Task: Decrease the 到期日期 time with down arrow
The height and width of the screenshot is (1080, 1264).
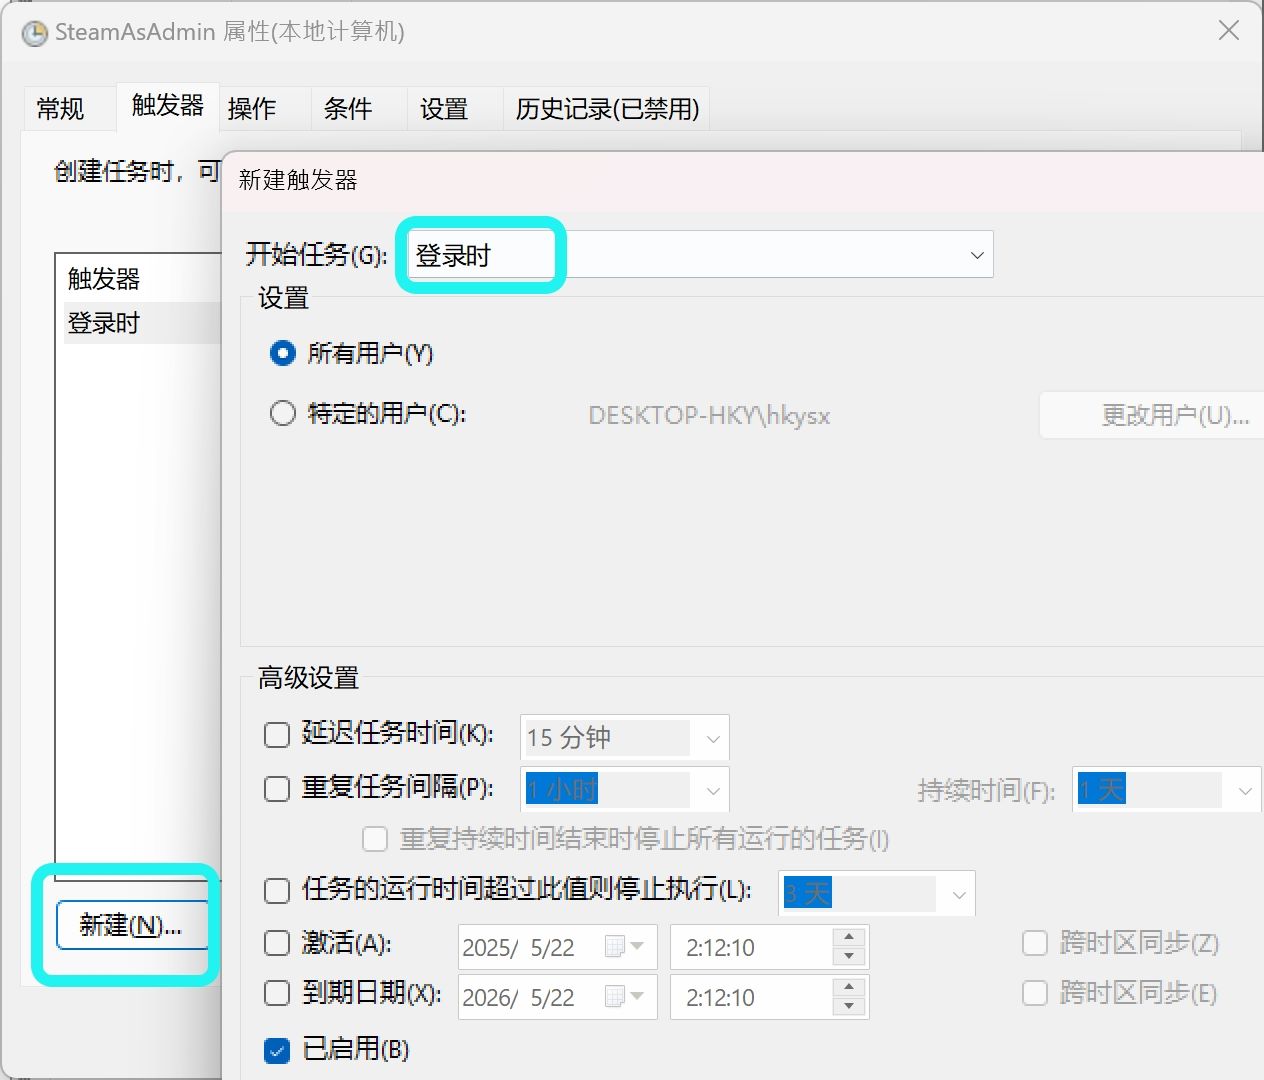Action: click(849, 1007)
